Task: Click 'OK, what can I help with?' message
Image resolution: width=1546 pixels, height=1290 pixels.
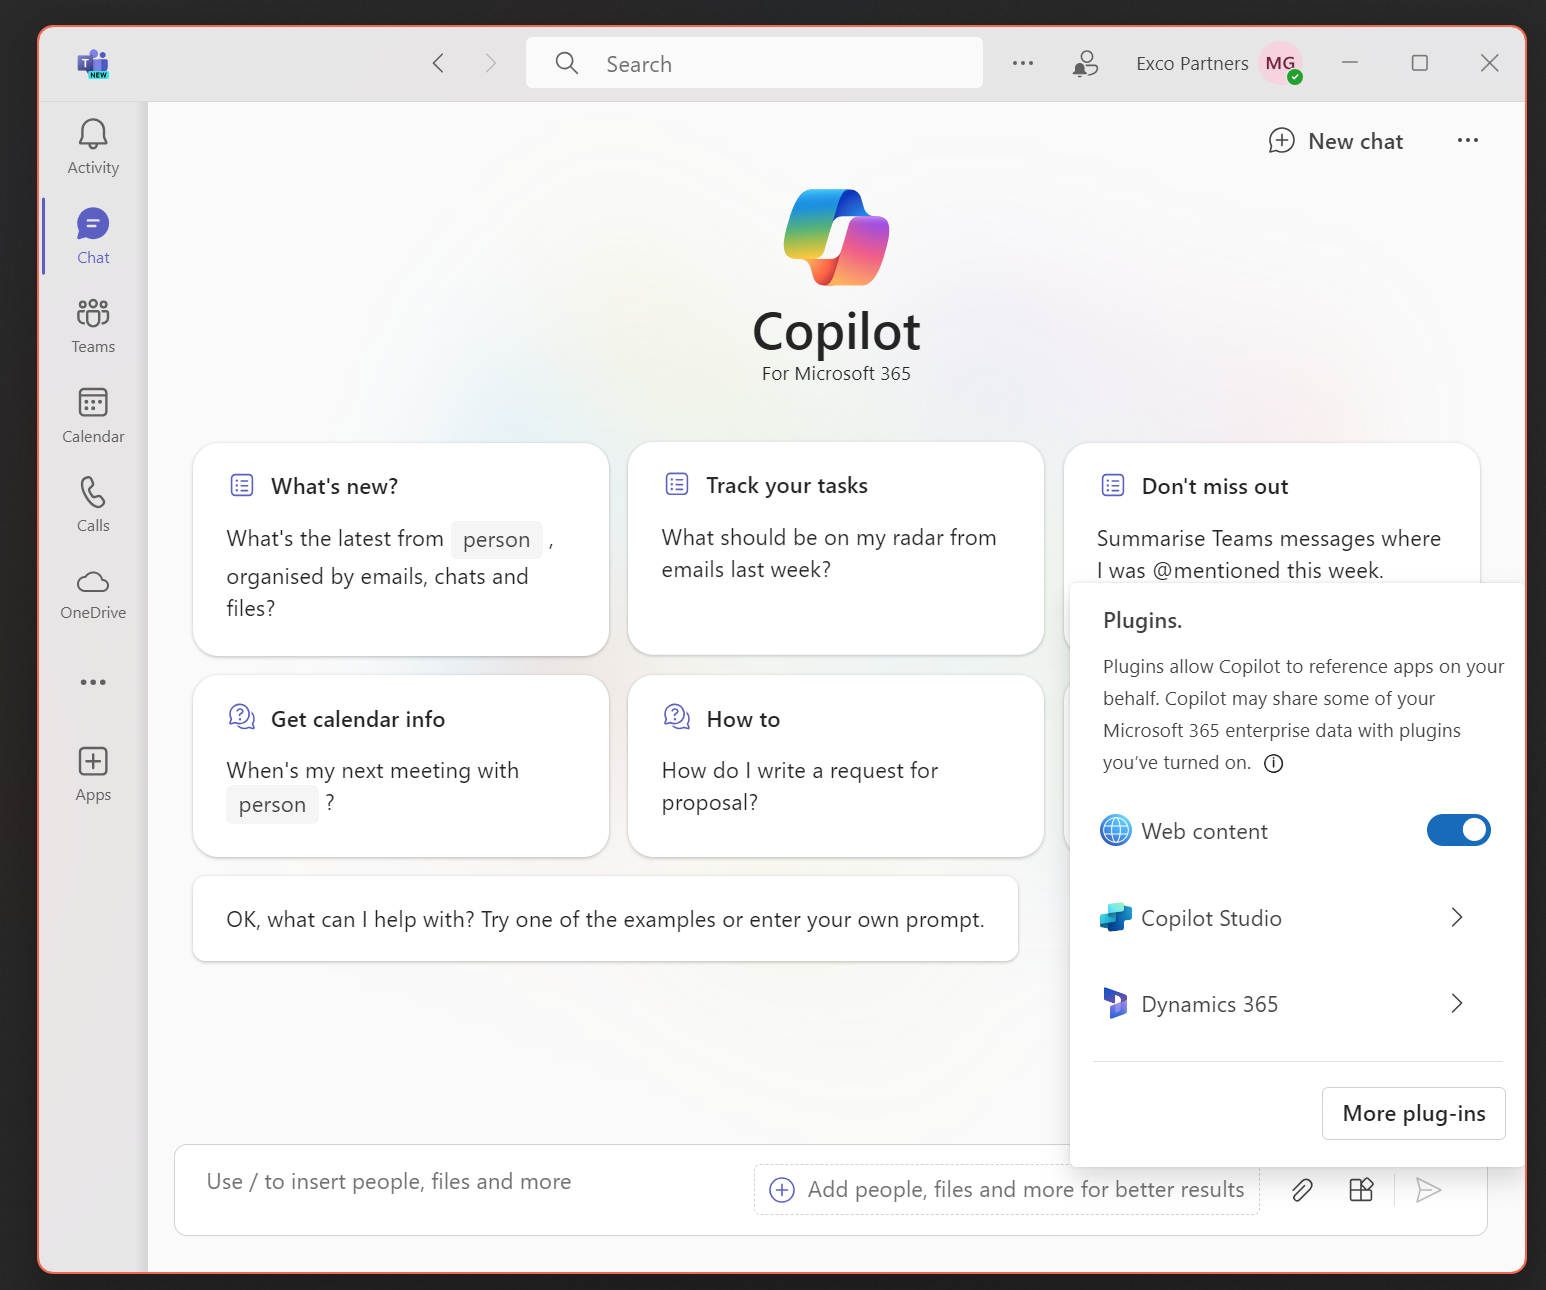Action: click(x=605, y=919)
